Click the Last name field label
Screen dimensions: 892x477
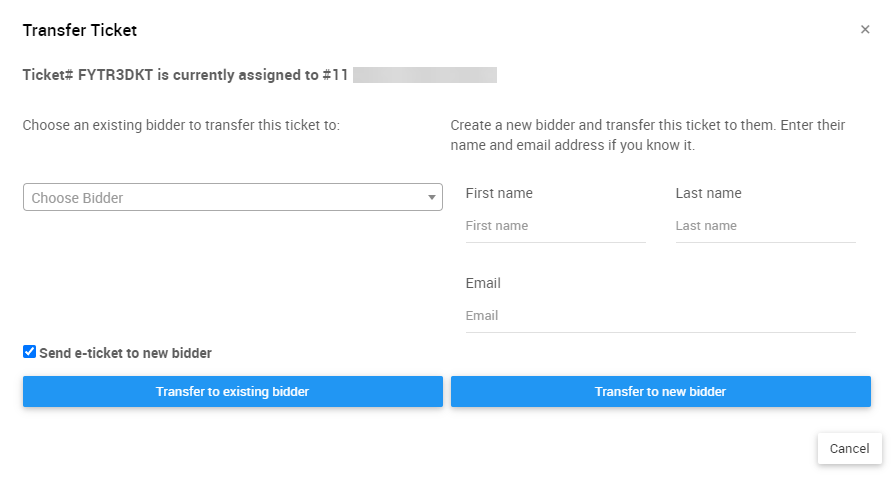(708, 193)
